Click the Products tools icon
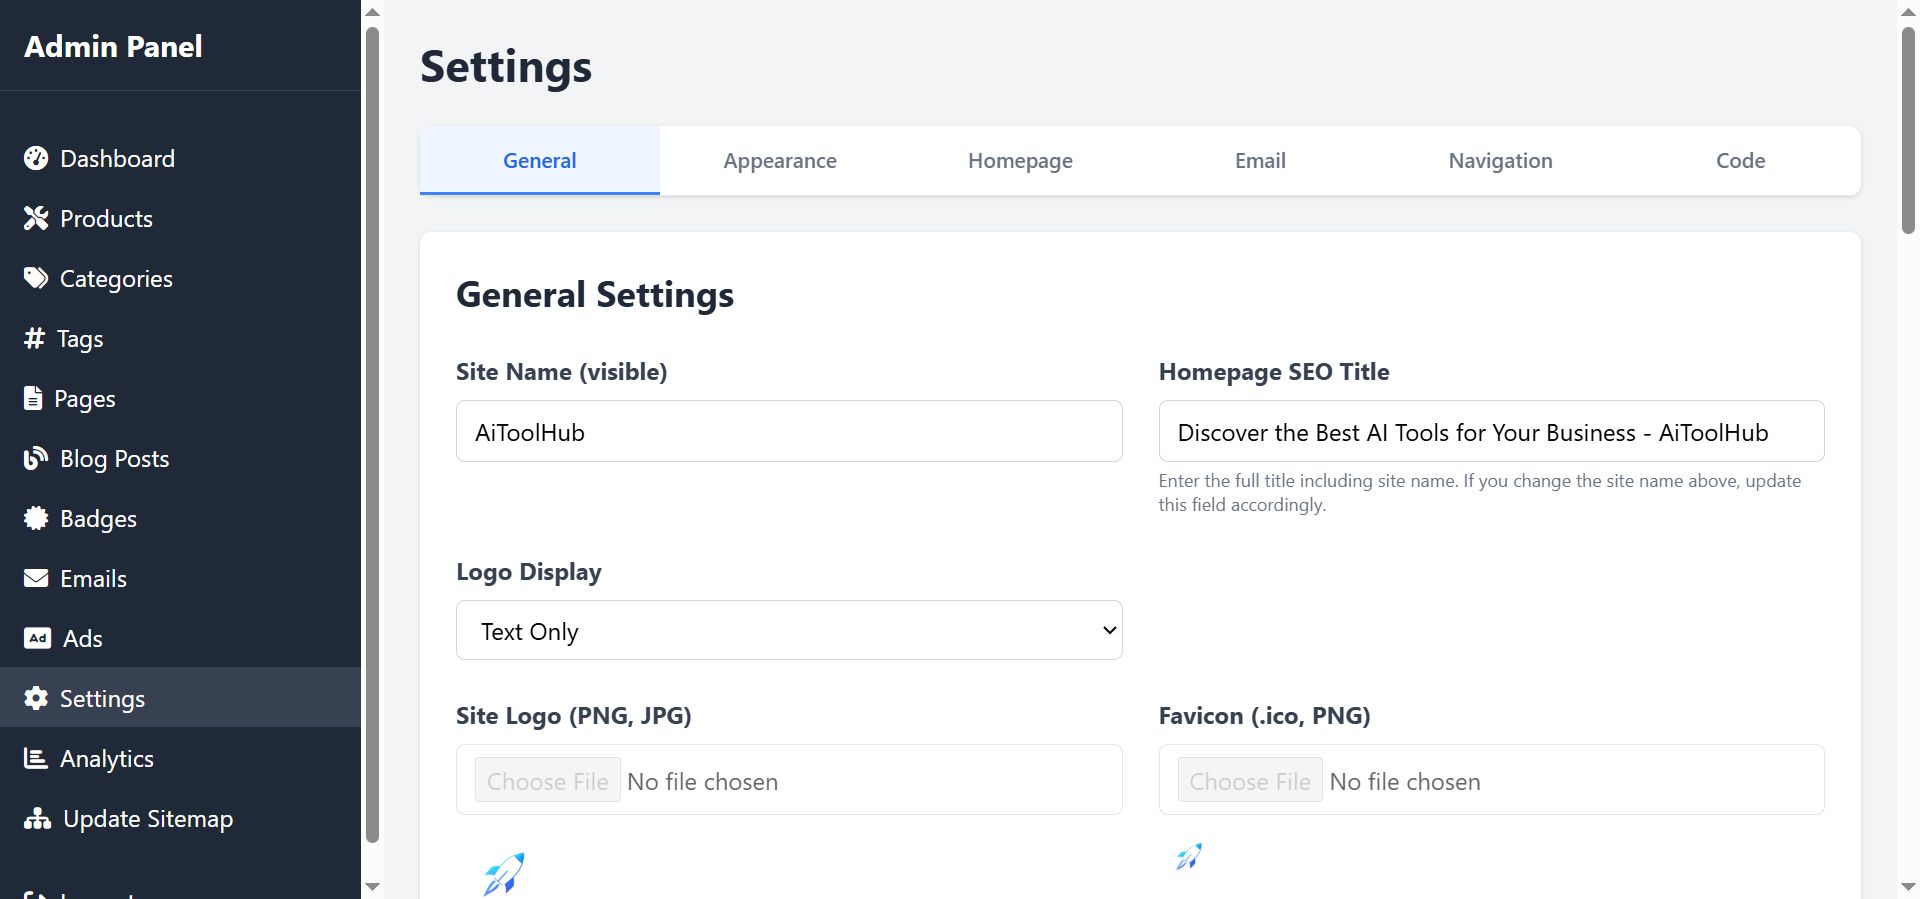The image size is (1920, 899). [36, 218]
